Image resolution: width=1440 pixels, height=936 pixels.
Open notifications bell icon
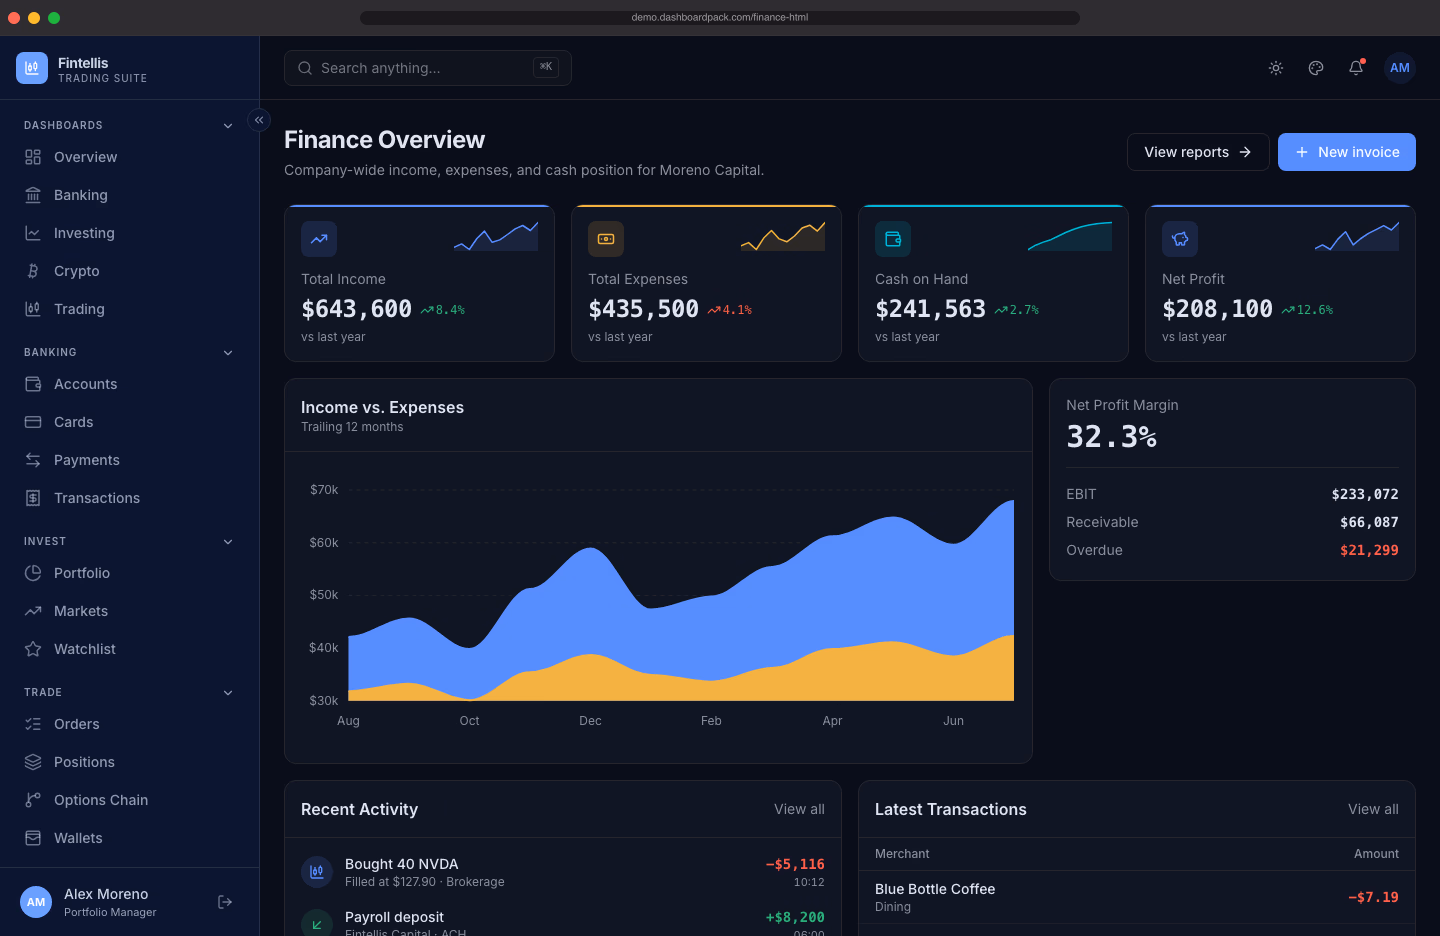(1356, 68)
